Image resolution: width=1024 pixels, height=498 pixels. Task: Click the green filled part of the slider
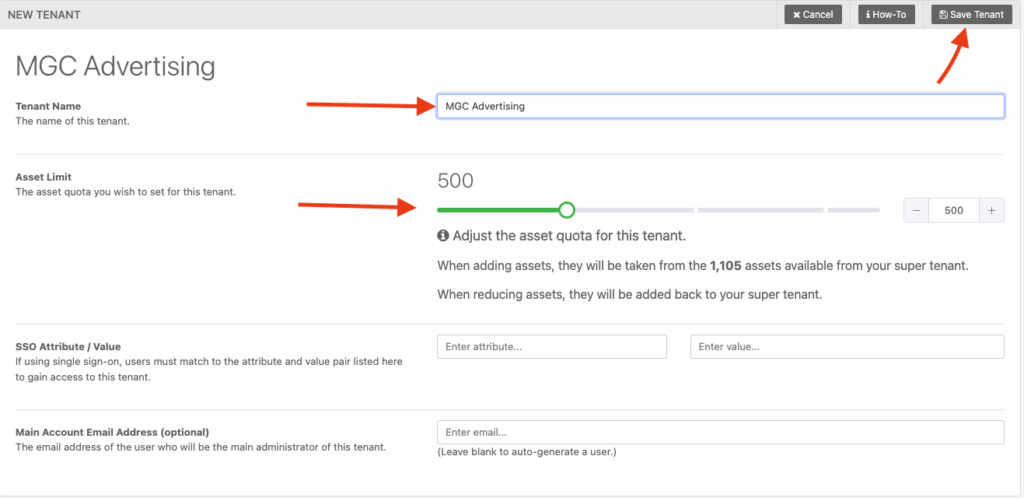click(x=500, y=210)
